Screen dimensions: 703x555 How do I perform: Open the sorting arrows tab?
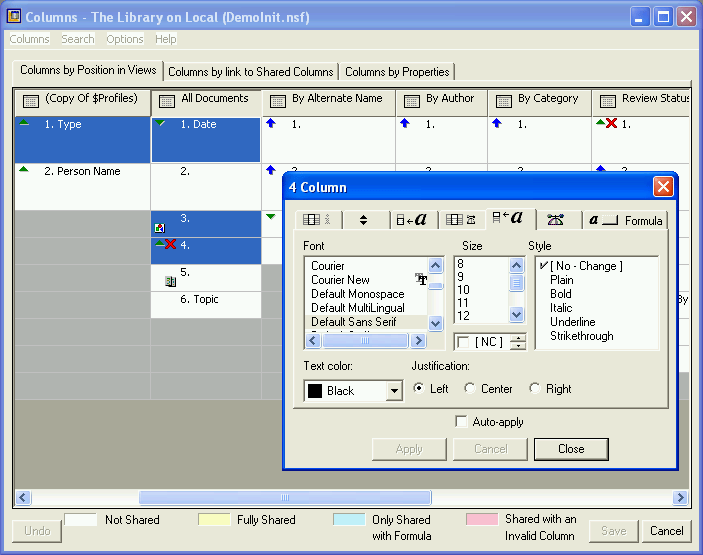[x=364, y=220]
